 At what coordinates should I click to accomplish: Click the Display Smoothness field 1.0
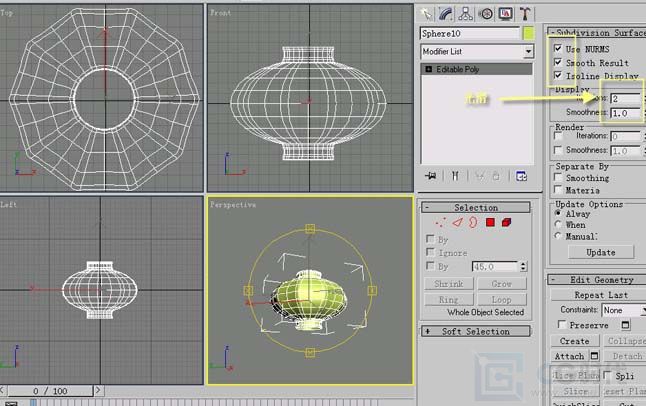point(625,113)
